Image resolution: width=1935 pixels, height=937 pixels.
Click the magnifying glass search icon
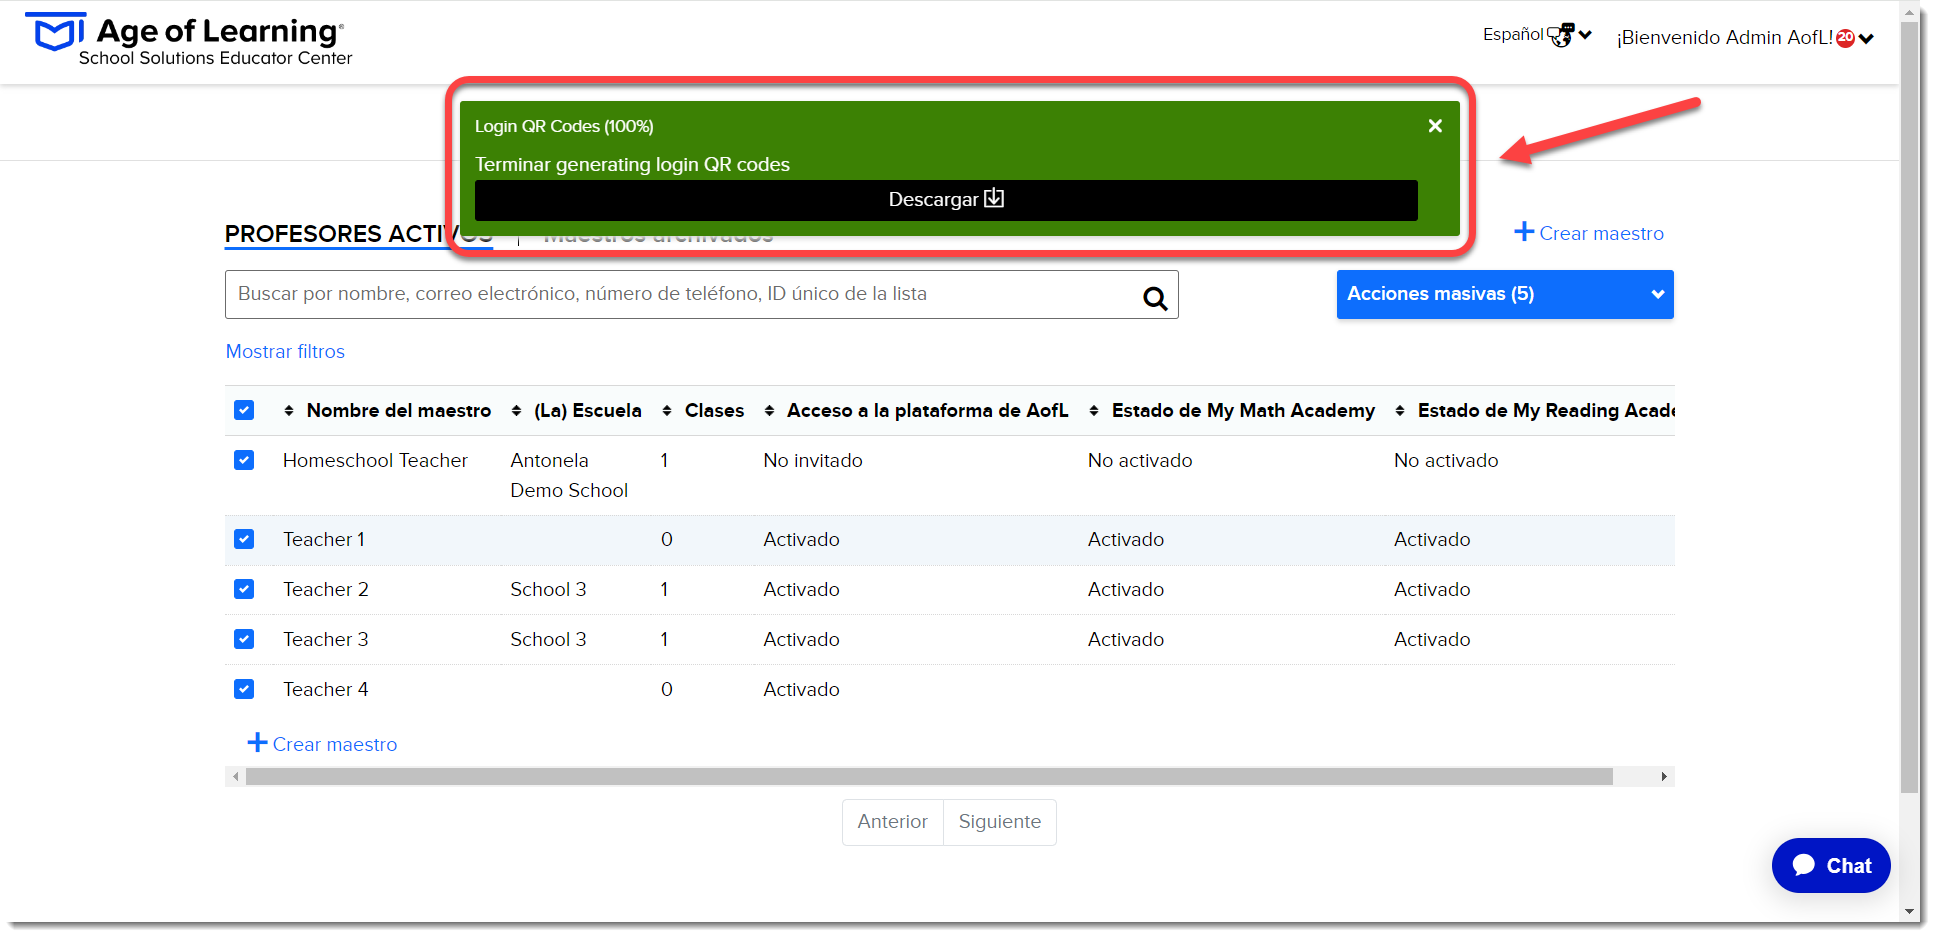(x=1155, y=297)
